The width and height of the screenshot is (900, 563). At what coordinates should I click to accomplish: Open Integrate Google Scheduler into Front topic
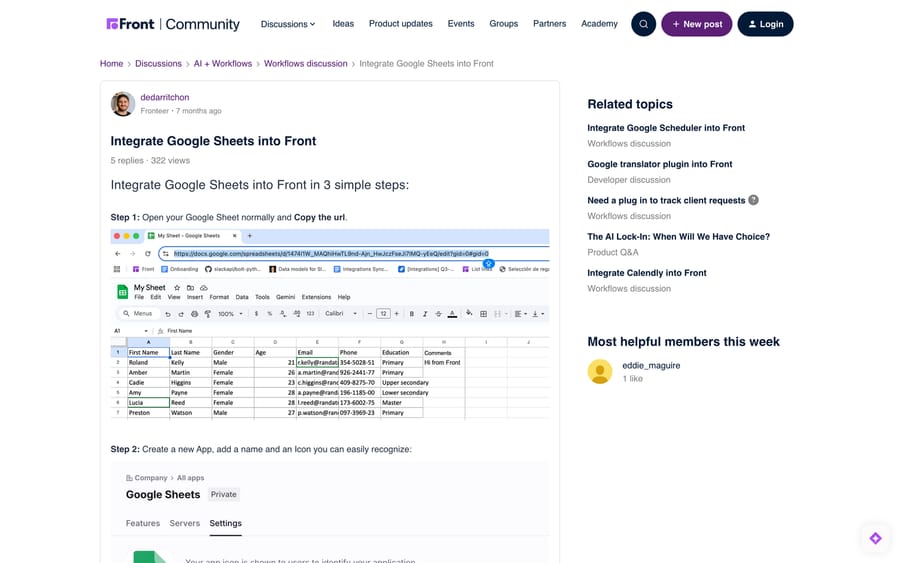[x=666, y=128]
